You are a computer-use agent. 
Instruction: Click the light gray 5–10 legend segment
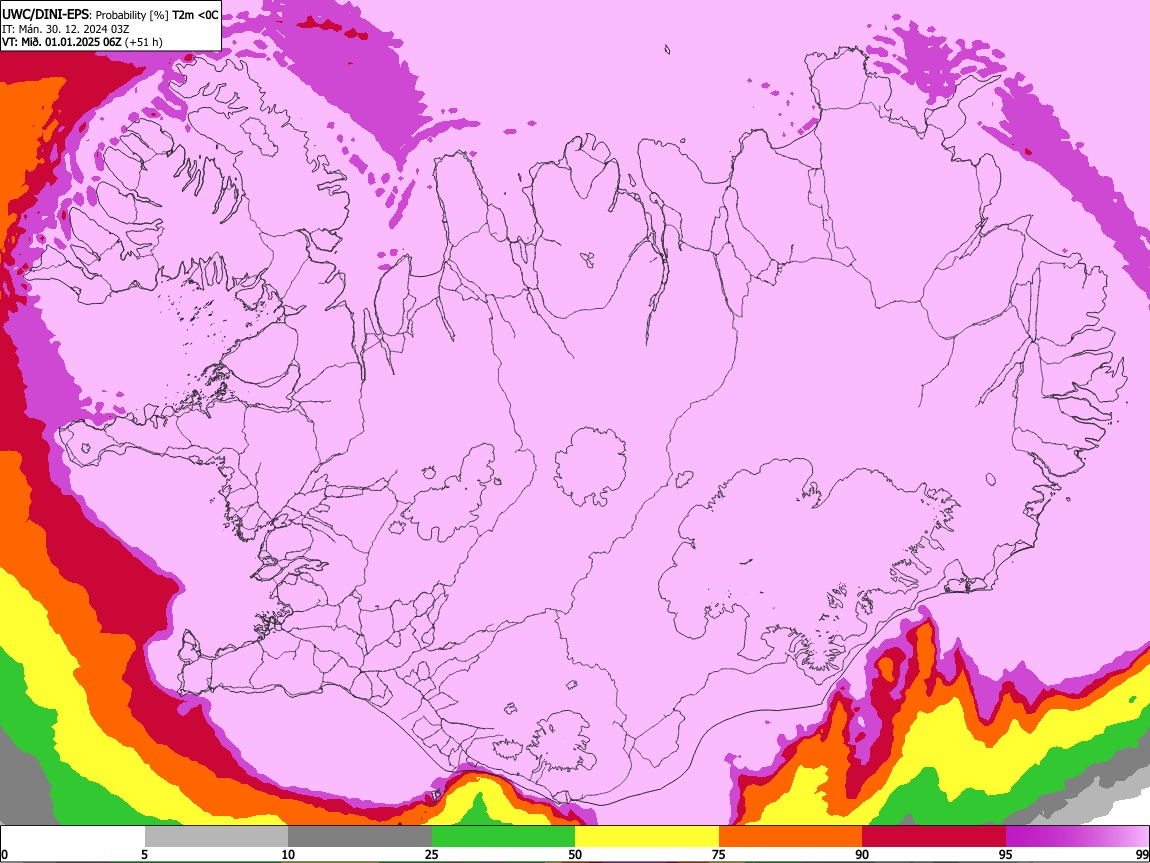(216, 837)
